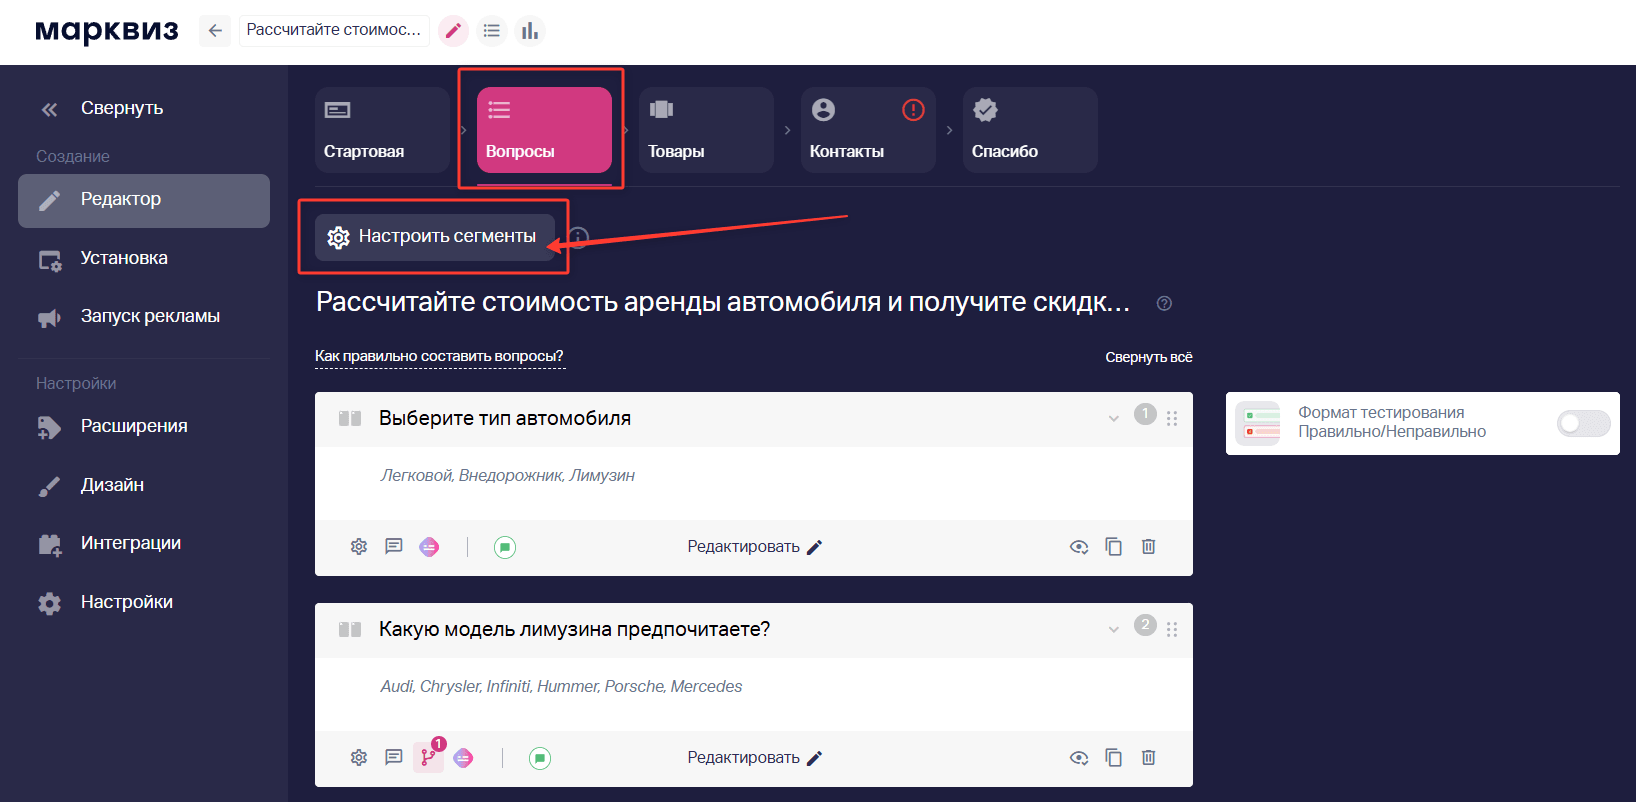
Task: Click the info icon beside Настроить сегменты
Action: point(578,237)
